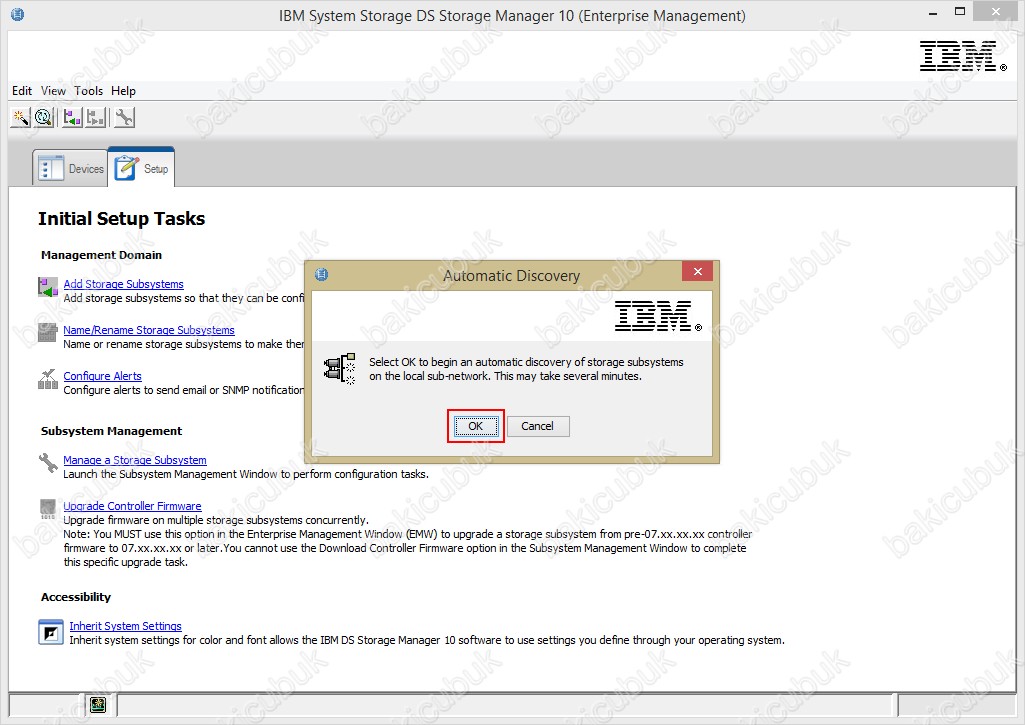The height and width of the screenshot is (725, 1025).
Task: Minimize the Enterprise Management window
Action: (933, 12)
